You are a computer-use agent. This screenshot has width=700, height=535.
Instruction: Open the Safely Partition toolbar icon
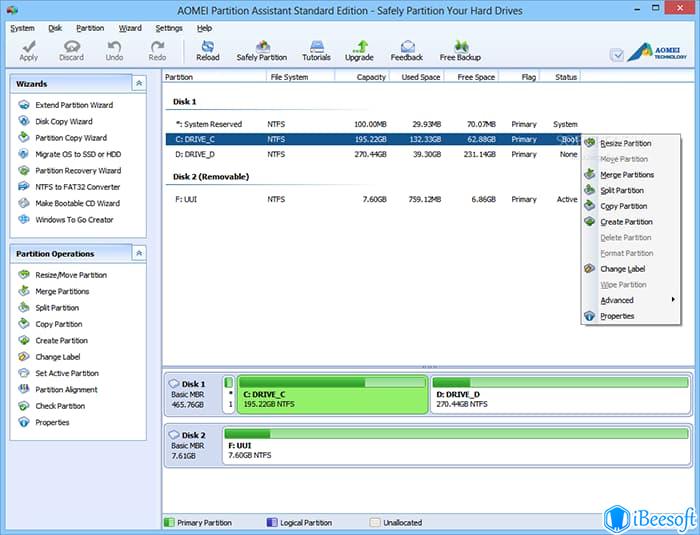coord(262,51)
